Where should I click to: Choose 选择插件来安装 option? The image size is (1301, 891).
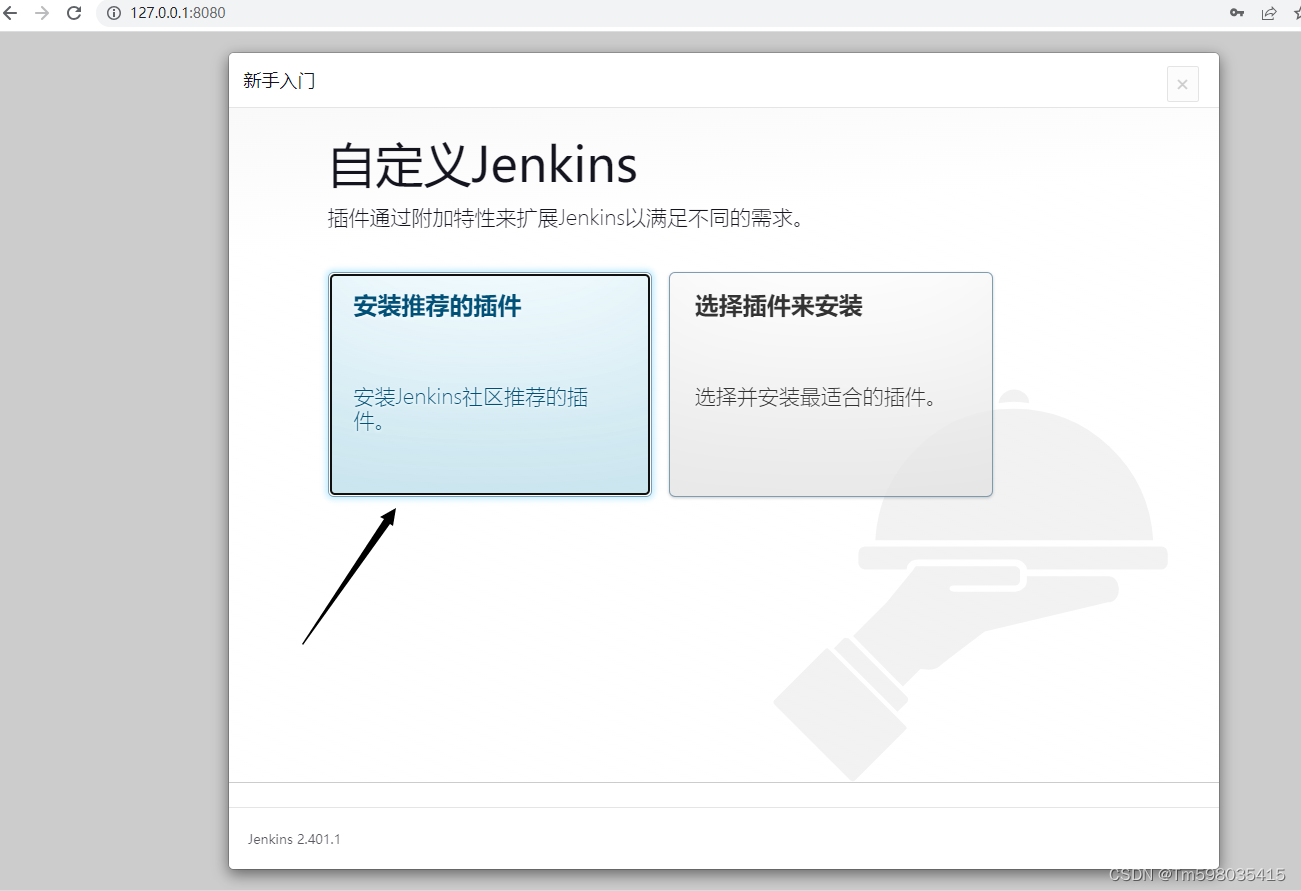[x=831, y=384]
